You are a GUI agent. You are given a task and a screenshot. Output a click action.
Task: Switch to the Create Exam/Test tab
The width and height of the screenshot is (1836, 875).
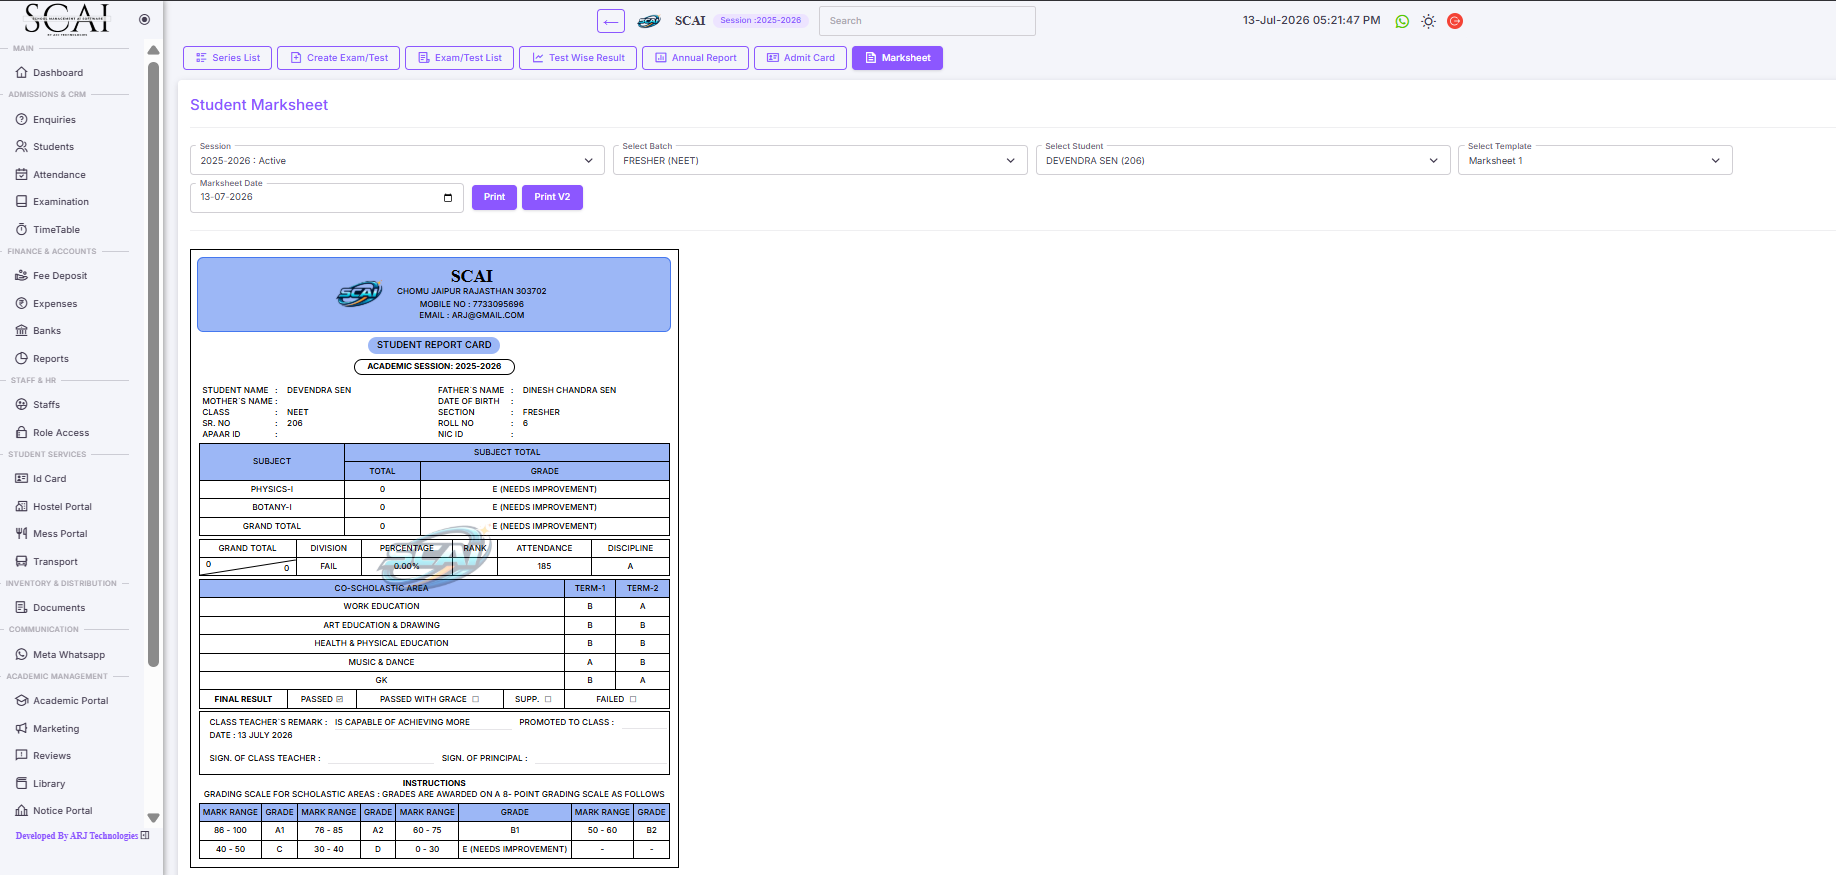coord(338,58)
